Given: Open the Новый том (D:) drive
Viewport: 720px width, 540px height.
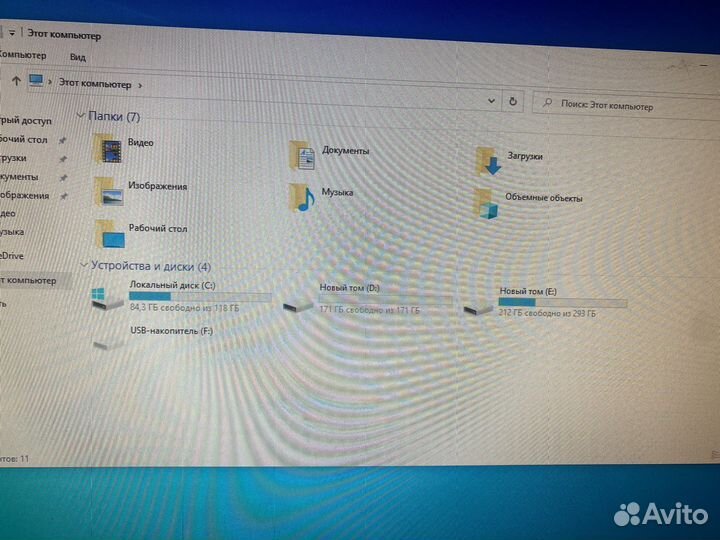Looking at the screenshot, I should (x=298, y=301).
